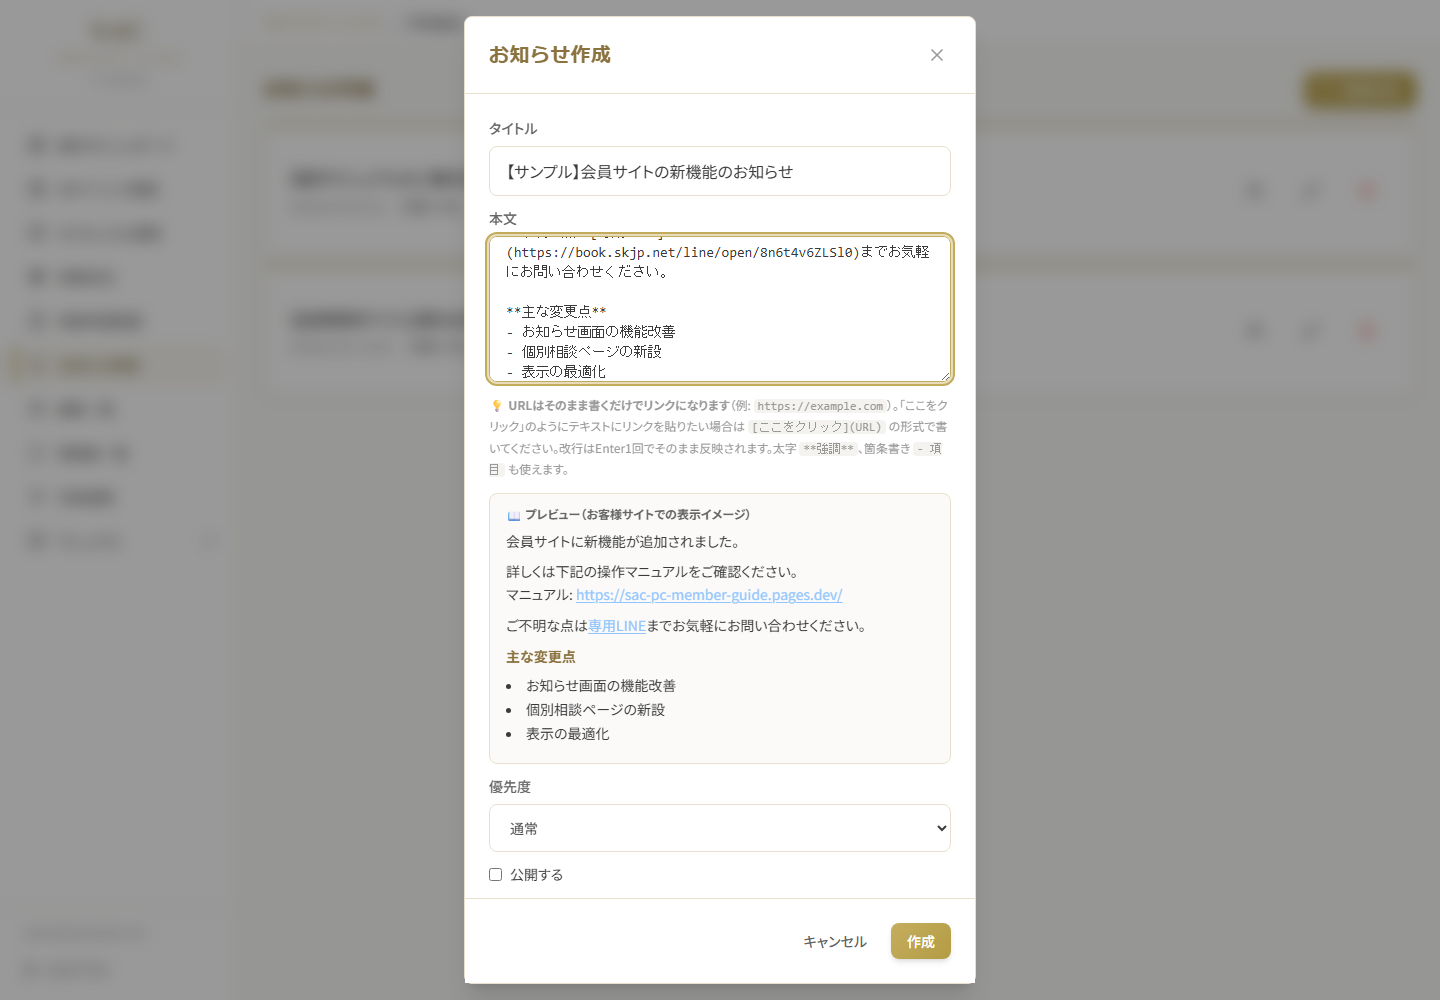Screen dimensions: 1440x1000
Task: Click the https://example.com code sample in hint
Action: (x=820, y=406)
